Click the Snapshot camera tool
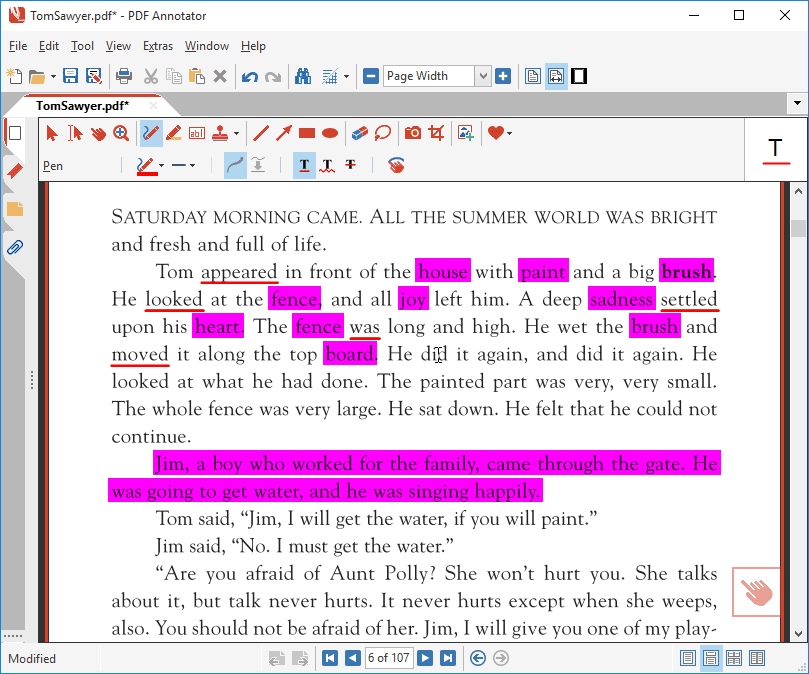Image resolution: width=809 pixels, height=674 pixels. (413, 134)
